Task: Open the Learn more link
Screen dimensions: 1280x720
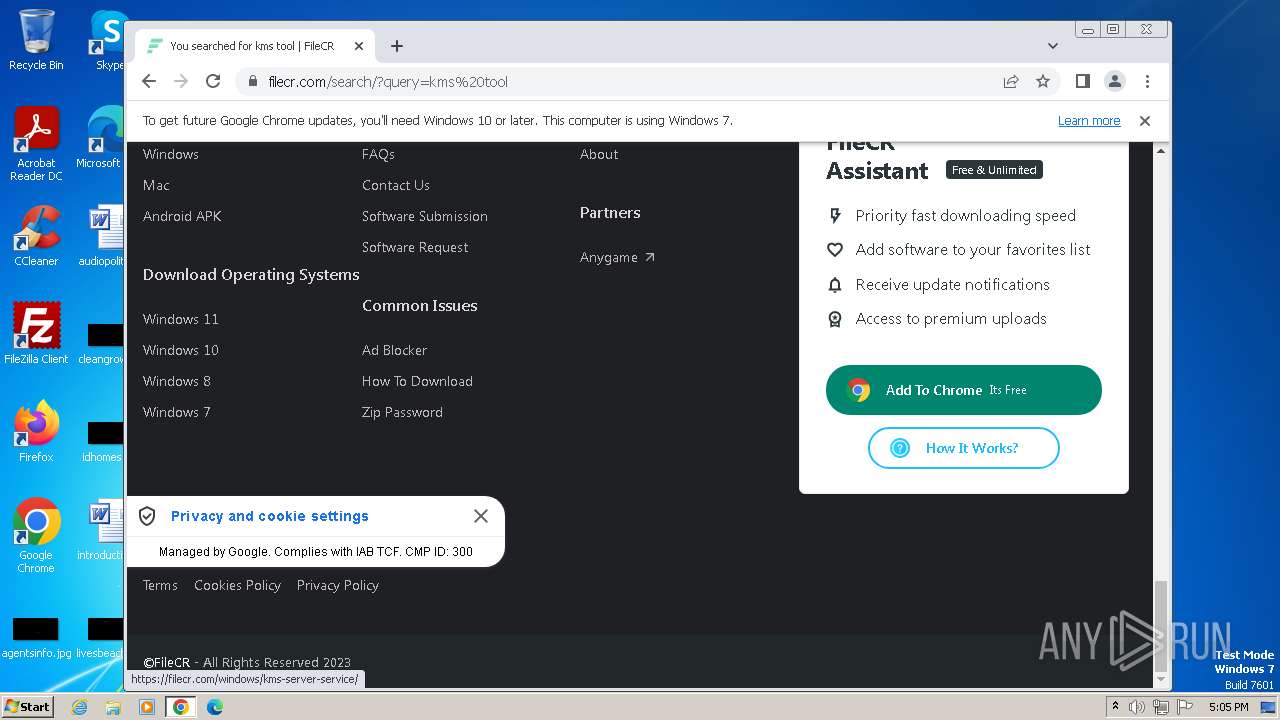Action: pos(1089,120)
